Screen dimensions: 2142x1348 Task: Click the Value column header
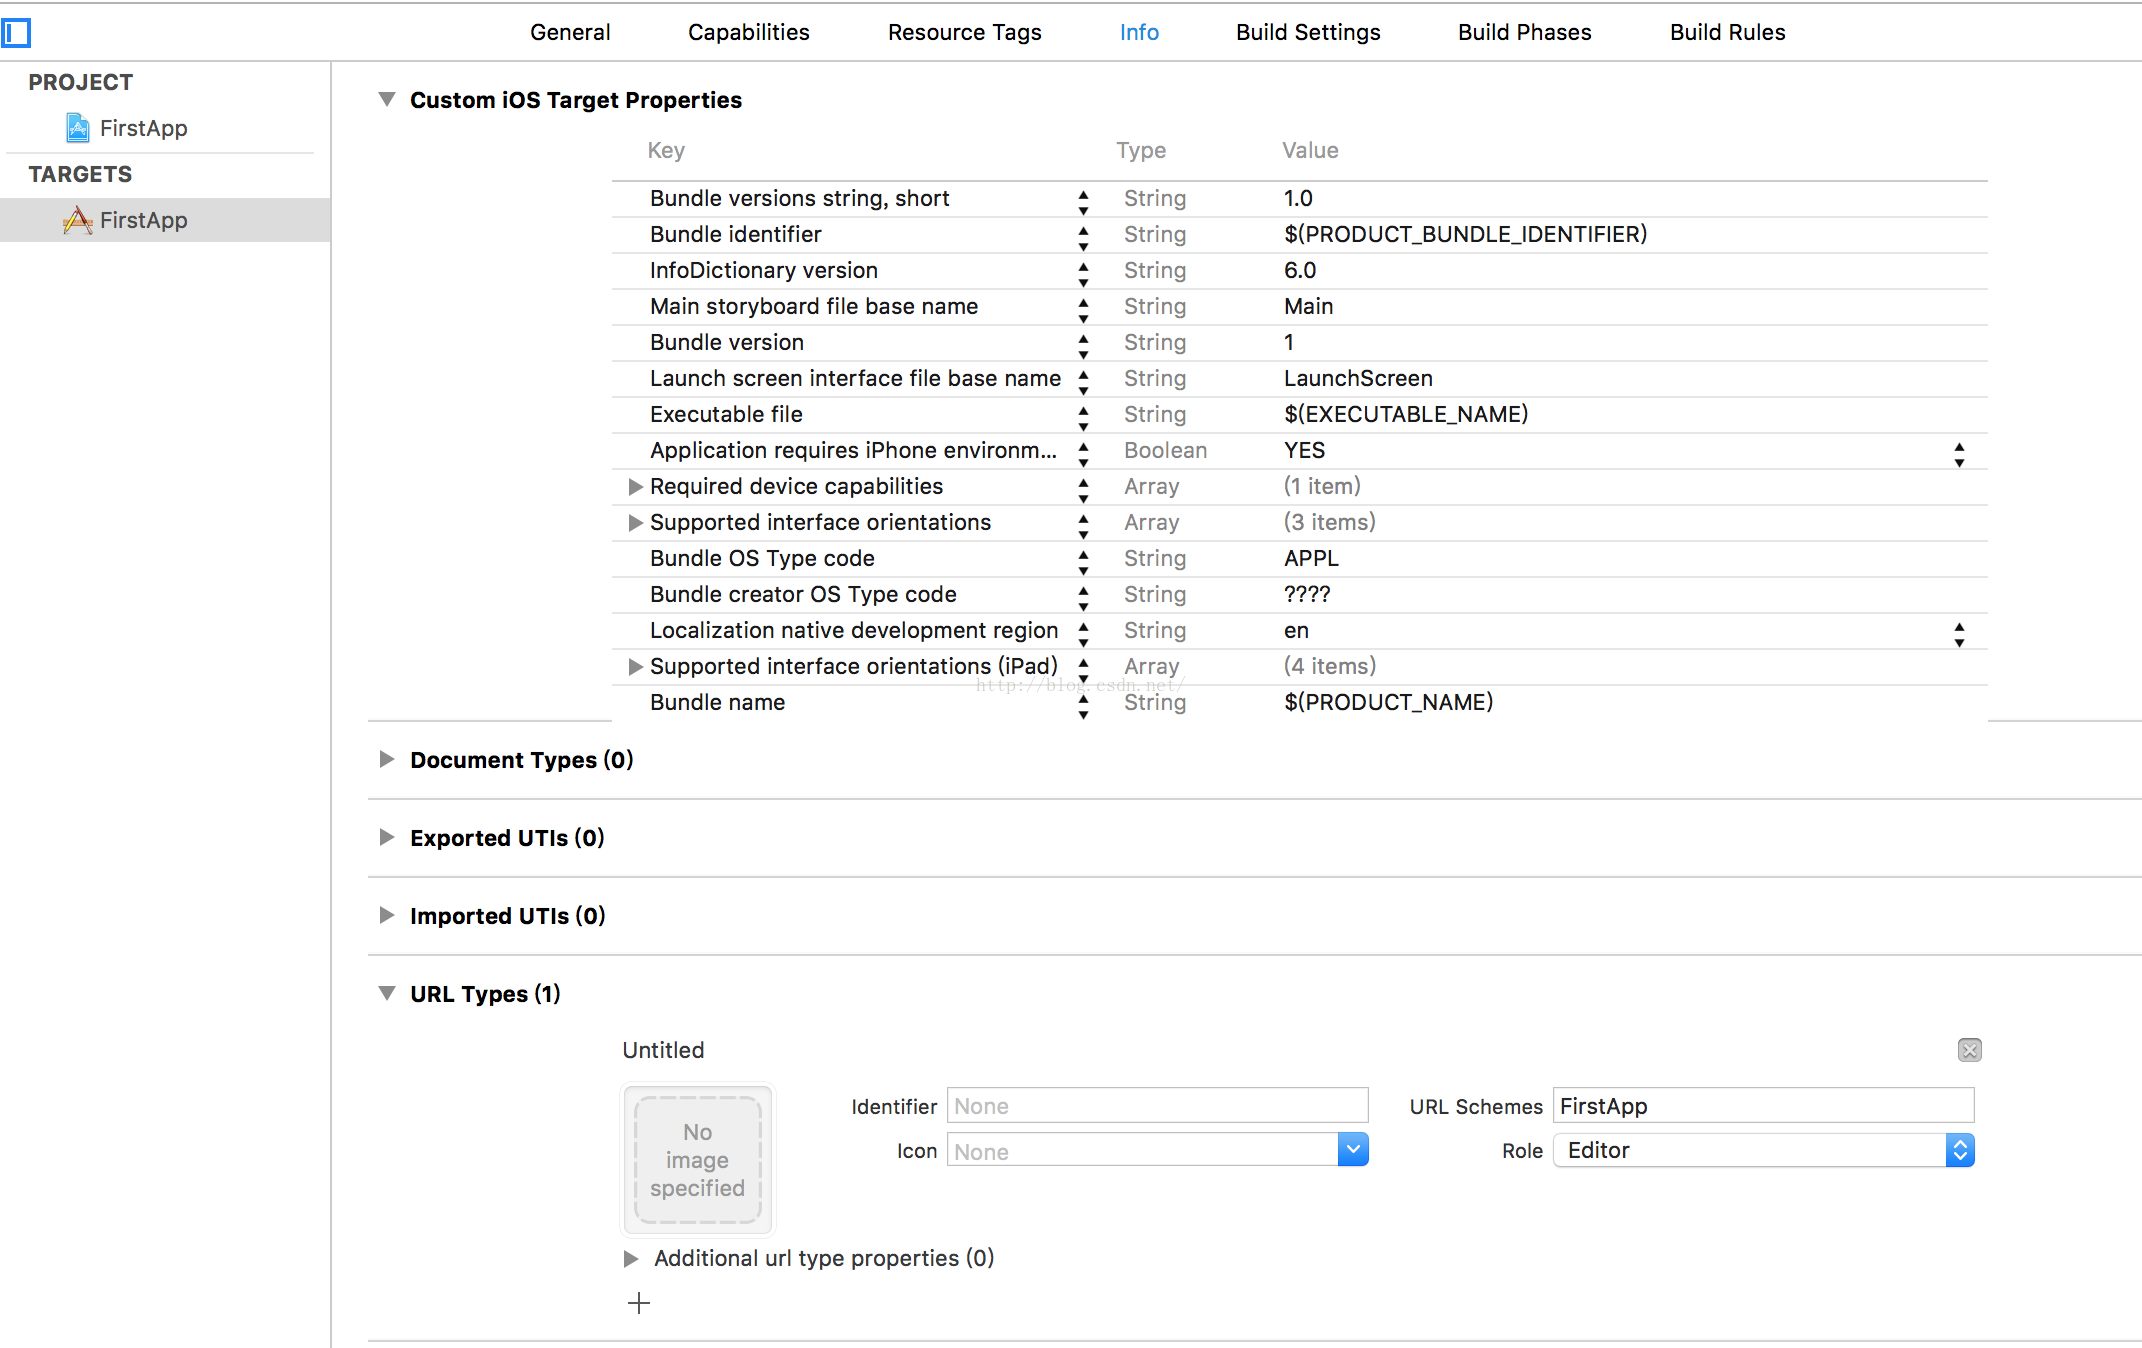1310,150
